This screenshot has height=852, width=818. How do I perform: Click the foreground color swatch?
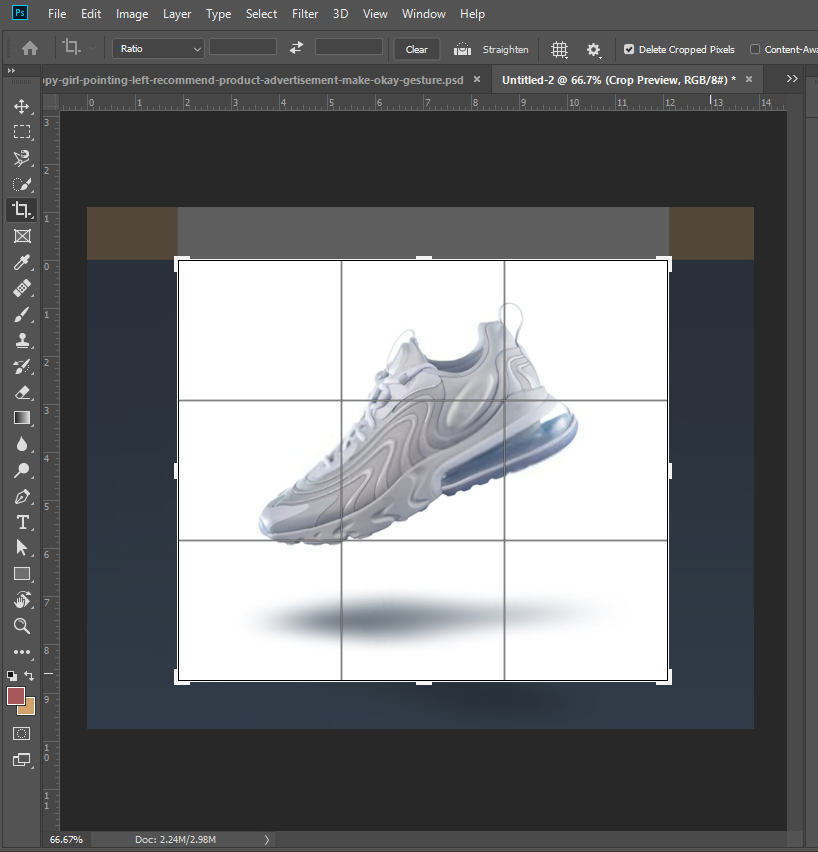15,696
